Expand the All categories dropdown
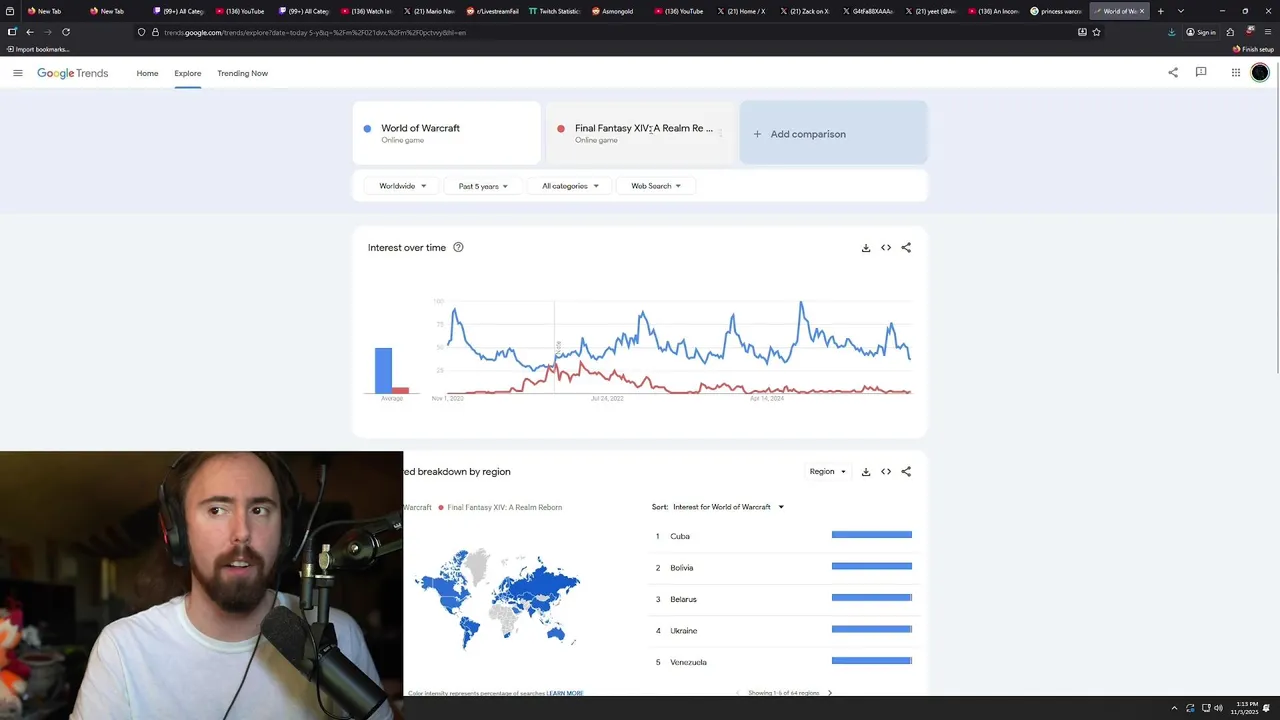The width and height of the screenshot is (1280, 720). 570,186
